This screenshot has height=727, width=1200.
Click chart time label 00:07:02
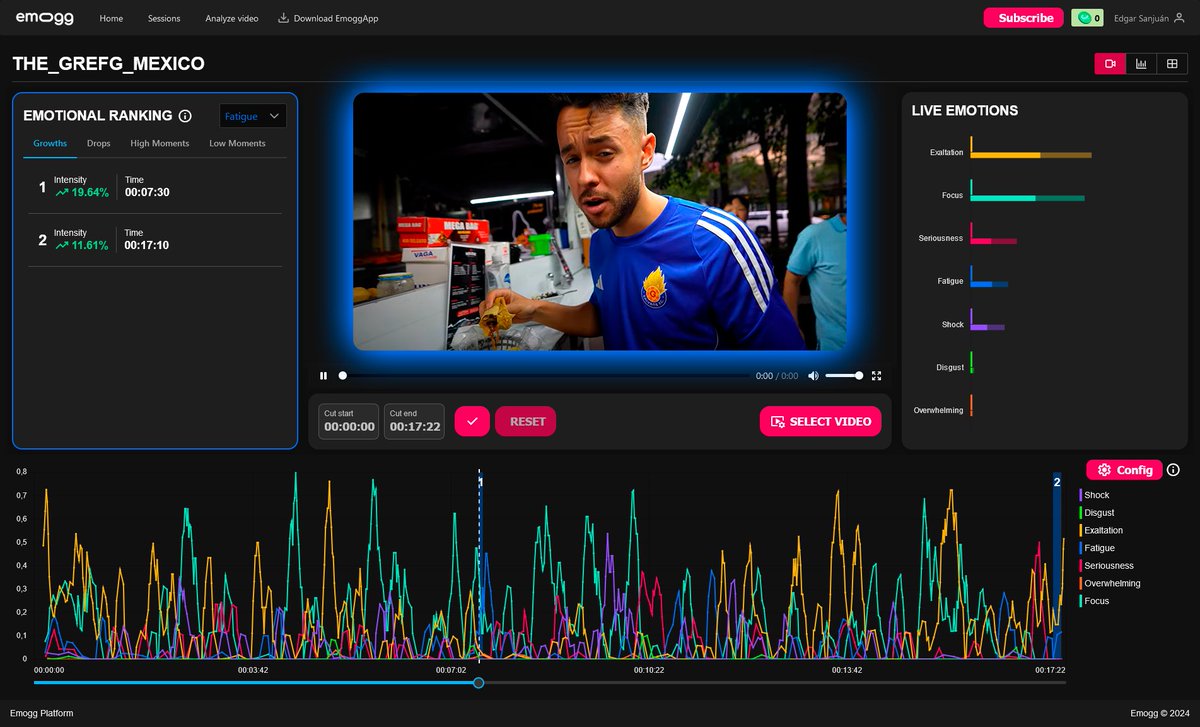pyautogui.click(x=451, y=670)
